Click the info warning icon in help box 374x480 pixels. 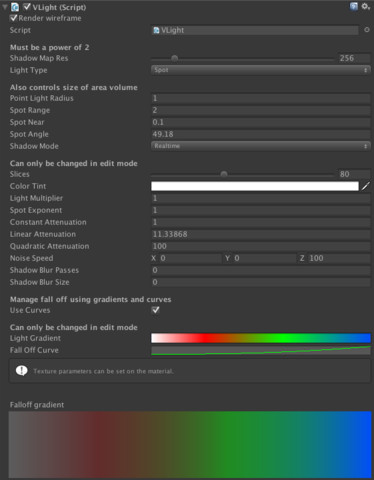point(22,371)
